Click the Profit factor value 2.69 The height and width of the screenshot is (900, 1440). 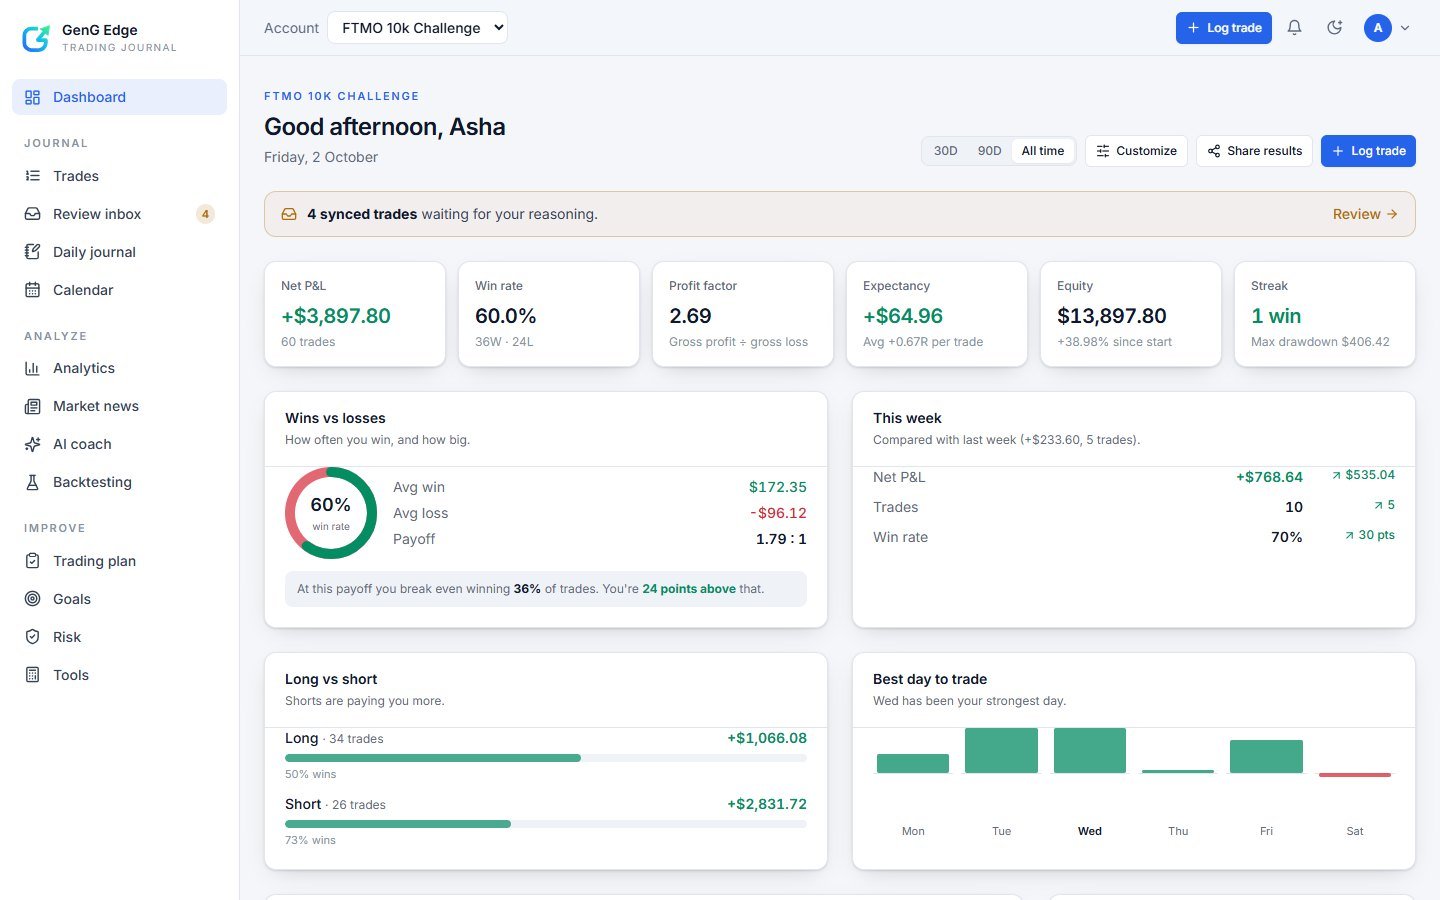690,316
